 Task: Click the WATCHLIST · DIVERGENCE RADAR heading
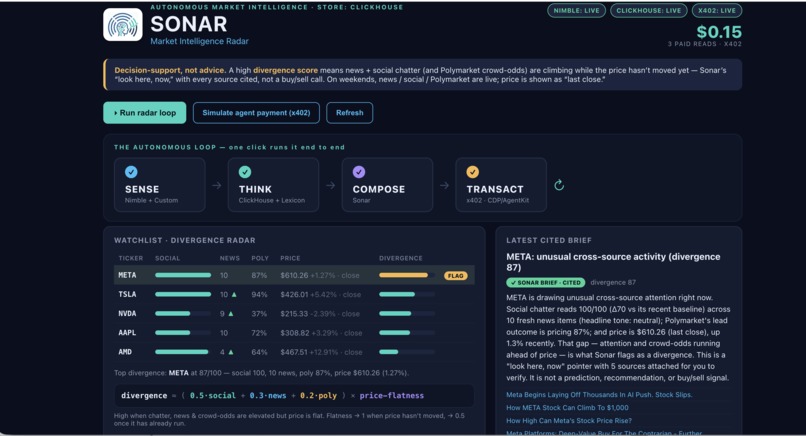[185, 240]
